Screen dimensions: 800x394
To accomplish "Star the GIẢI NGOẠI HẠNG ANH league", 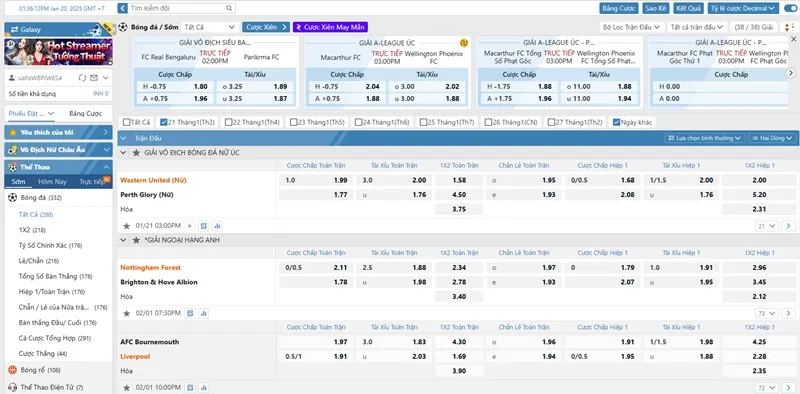I will click(x=136, y=240).
